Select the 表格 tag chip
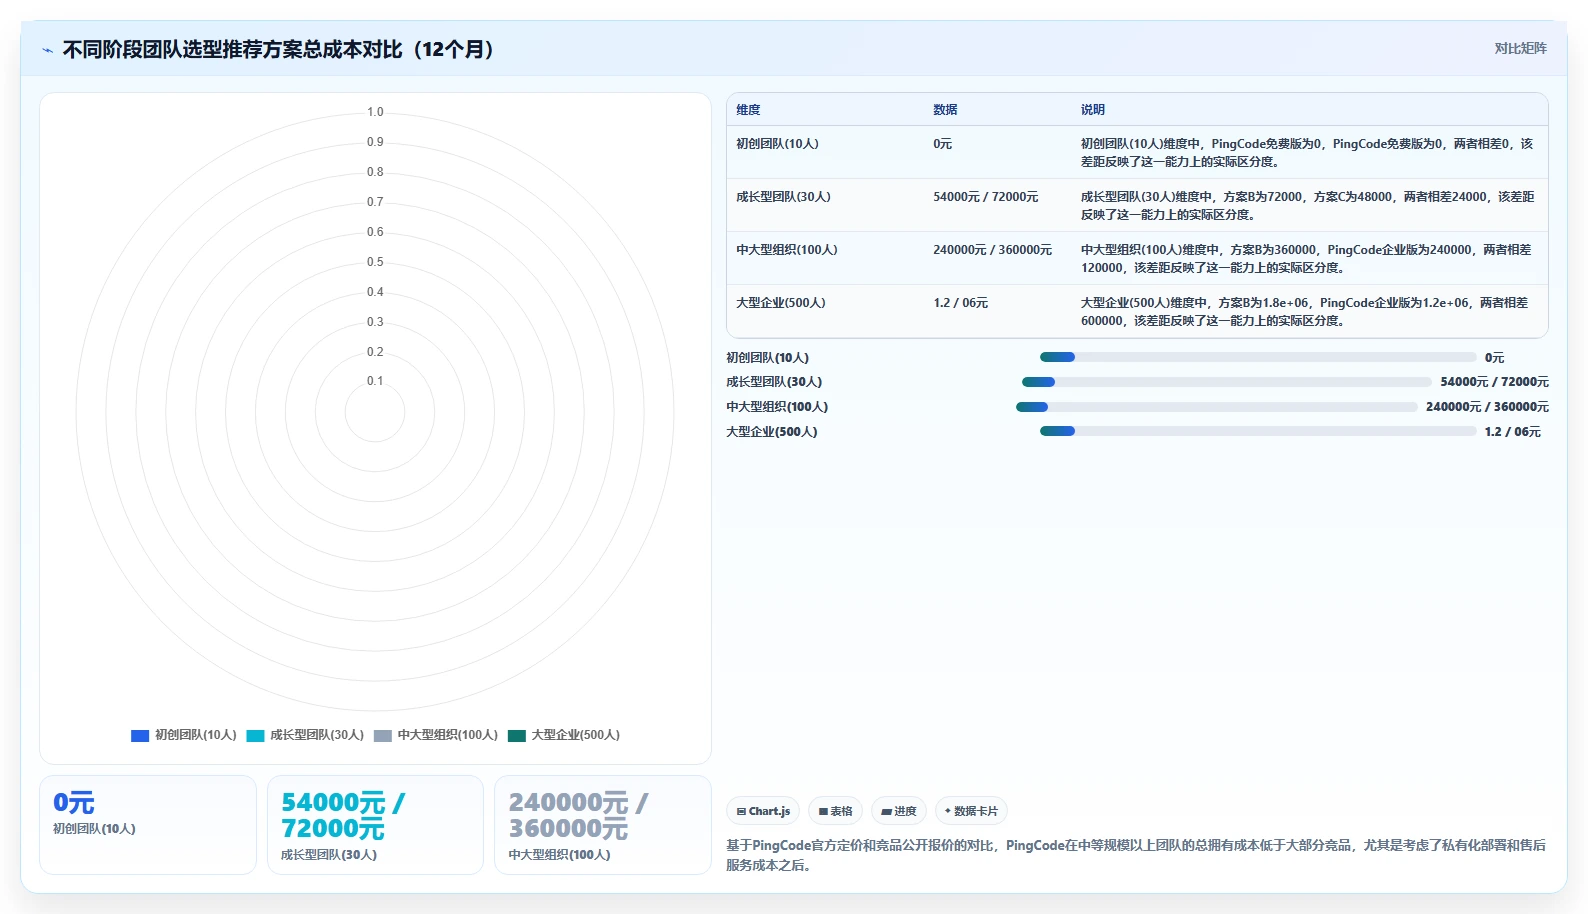1588x914 pixels. pos(836,811)
